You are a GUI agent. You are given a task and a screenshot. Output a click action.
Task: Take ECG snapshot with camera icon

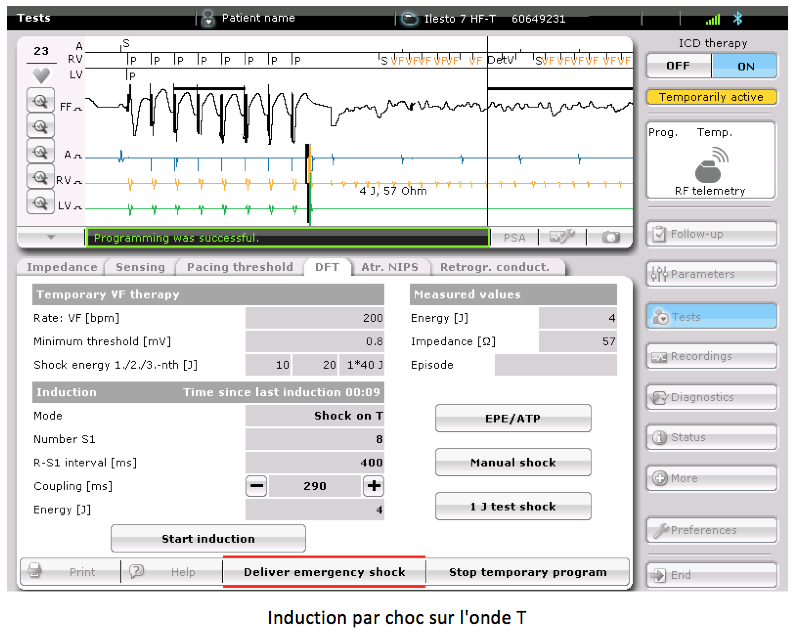(610, 237)
